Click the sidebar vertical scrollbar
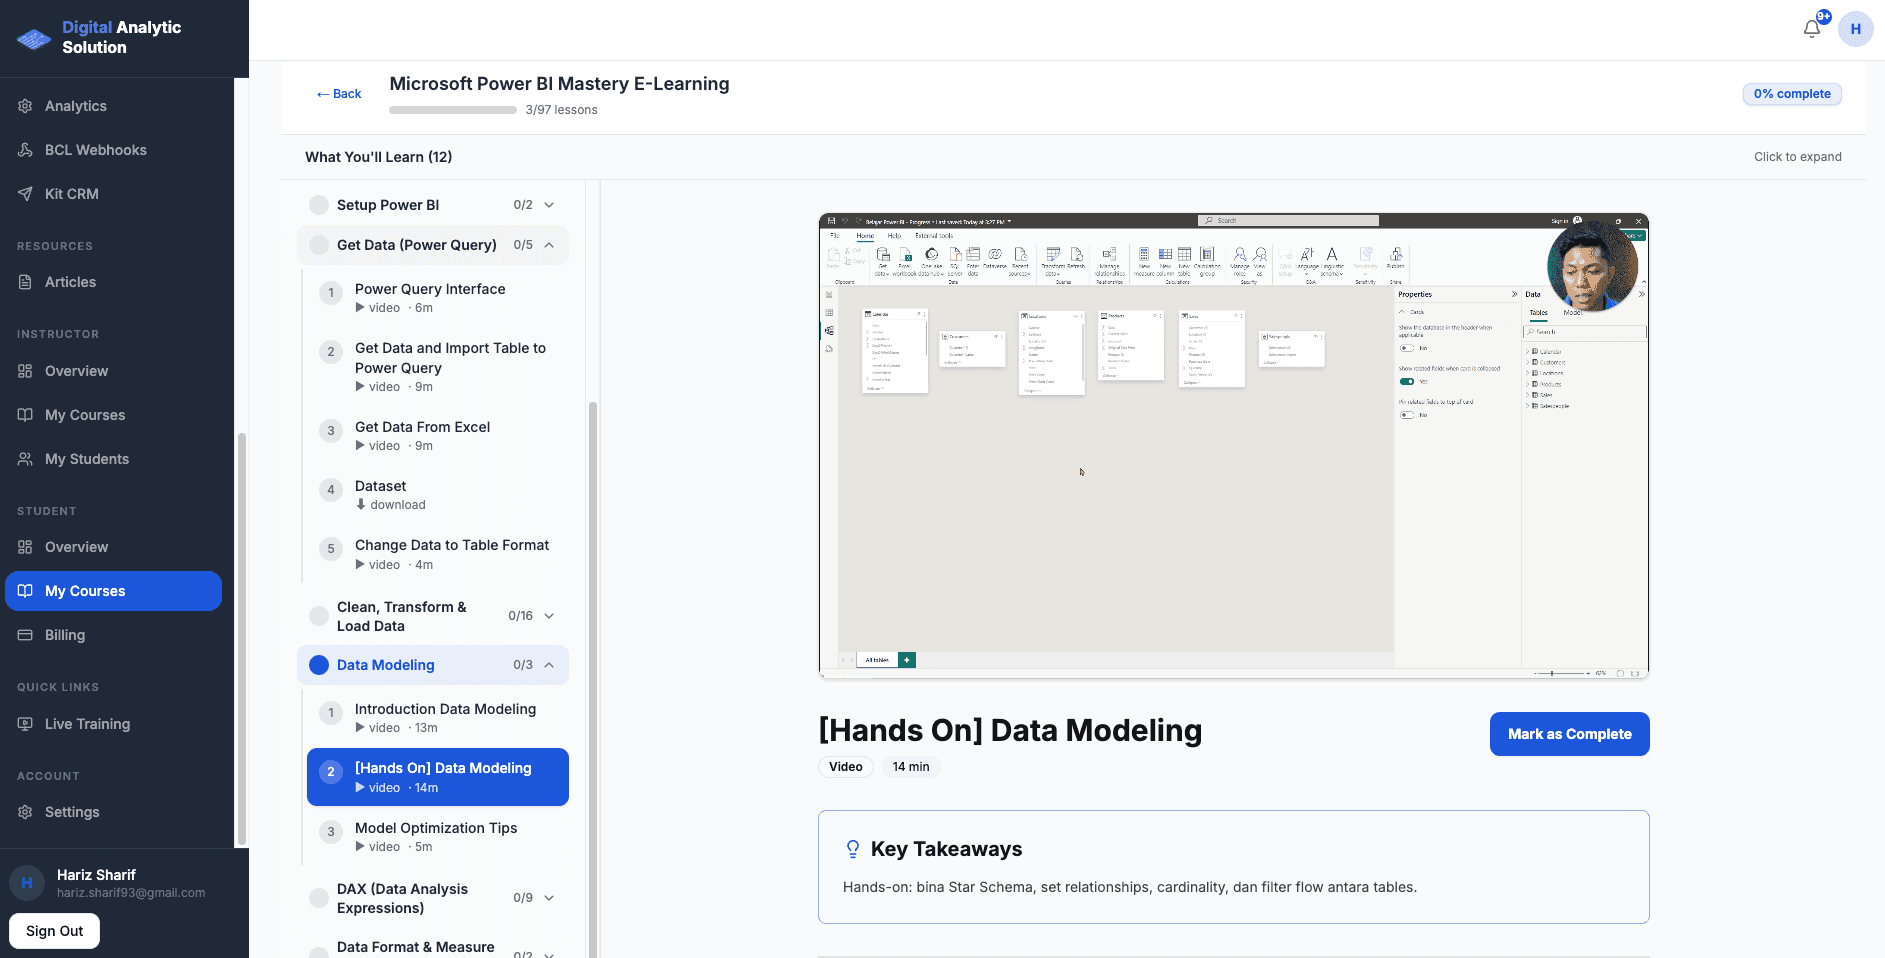Image resolution: width=1885 pixels, height=958 pixels. [x=240, y=637]
